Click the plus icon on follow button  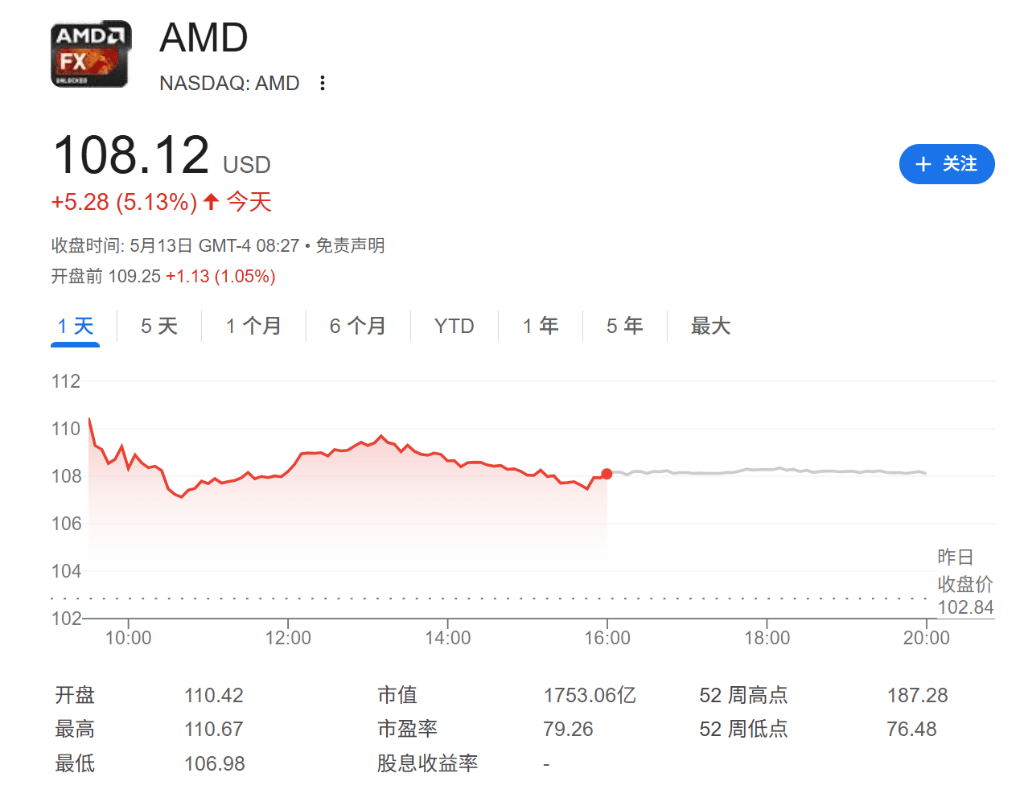coord(922,164)
